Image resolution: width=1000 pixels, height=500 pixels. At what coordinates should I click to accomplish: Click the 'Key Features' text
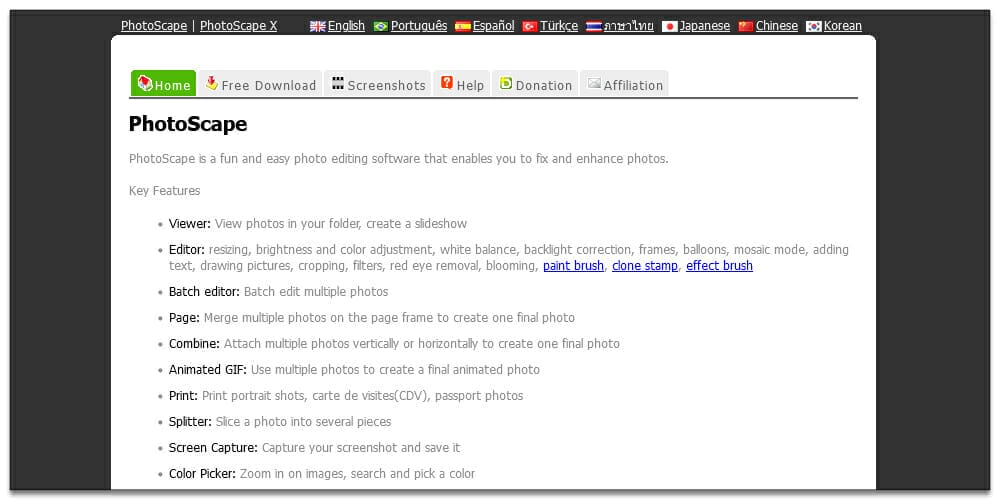[x=165, y=191]
